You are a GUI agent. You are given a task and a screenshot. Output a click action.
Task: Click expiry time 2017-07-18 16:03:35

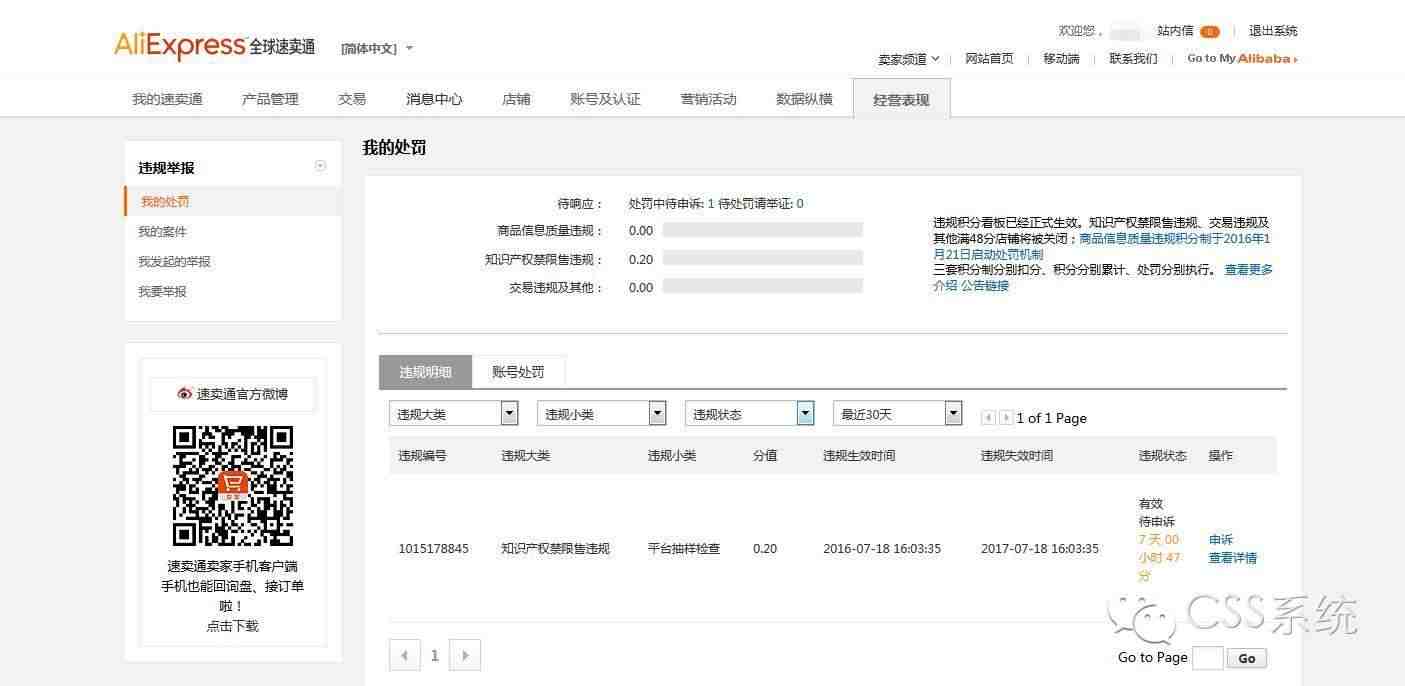pos(1040,549)
